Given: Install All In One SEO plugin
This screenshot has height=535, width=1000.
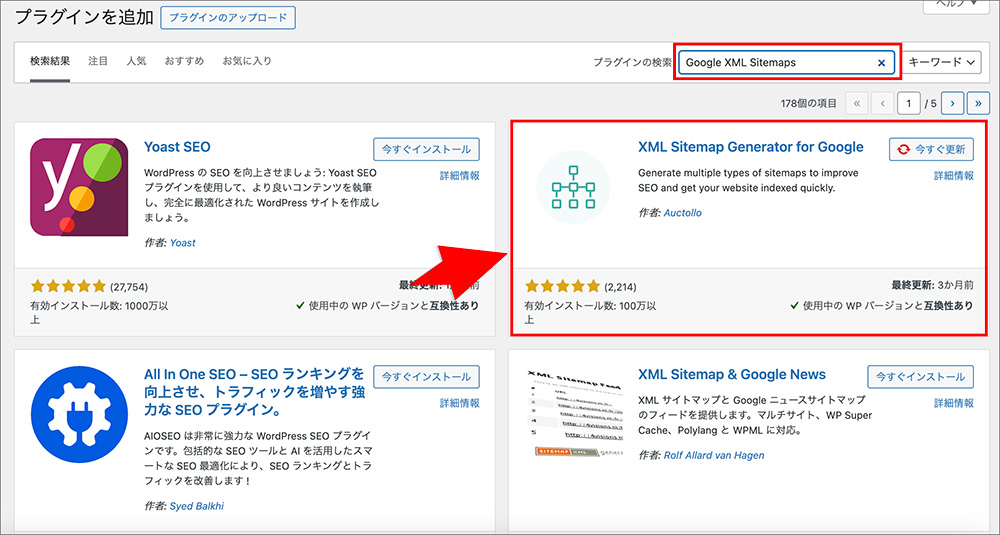Looking at the screenshot, I should 426,377.
